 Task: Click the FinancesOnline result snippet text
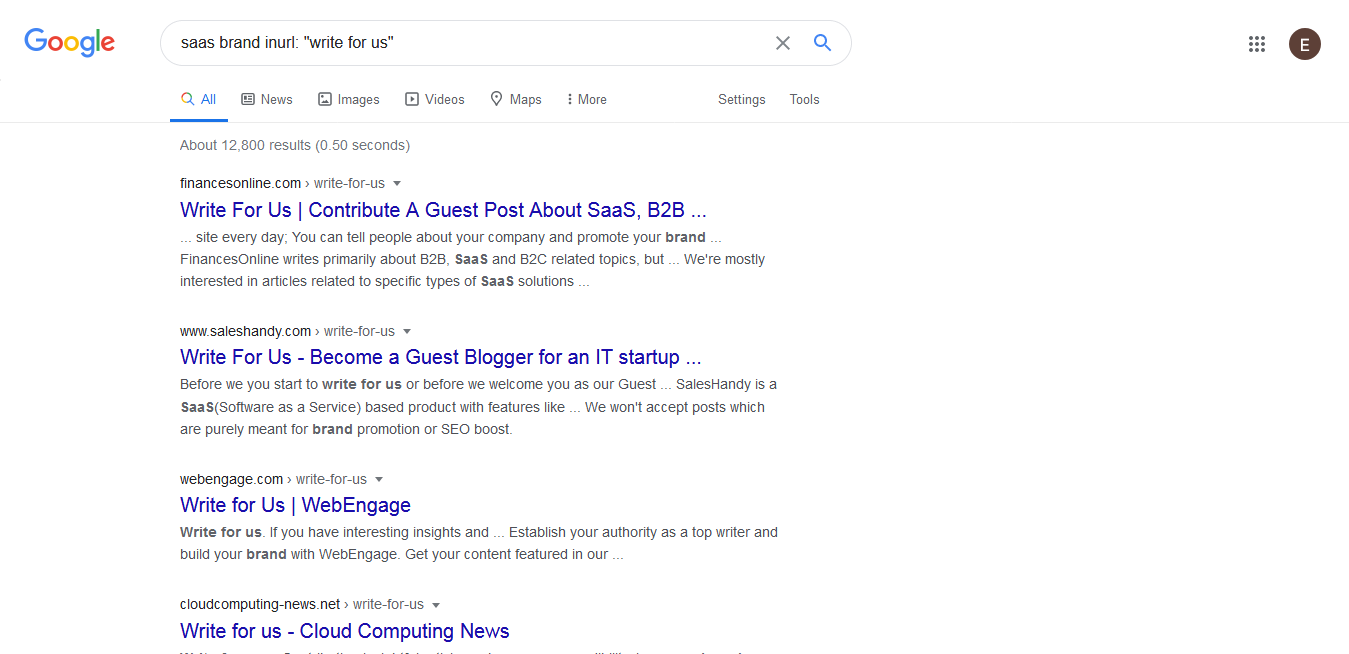(472, 259)
